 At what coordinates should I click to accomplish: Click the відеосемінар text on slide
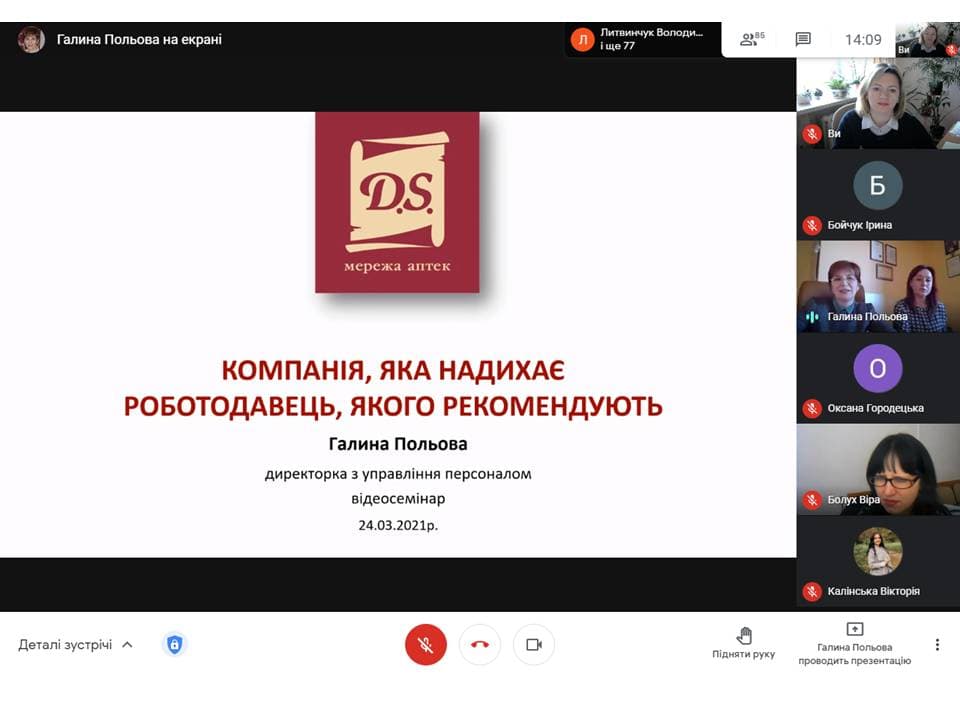click(398, 498)
